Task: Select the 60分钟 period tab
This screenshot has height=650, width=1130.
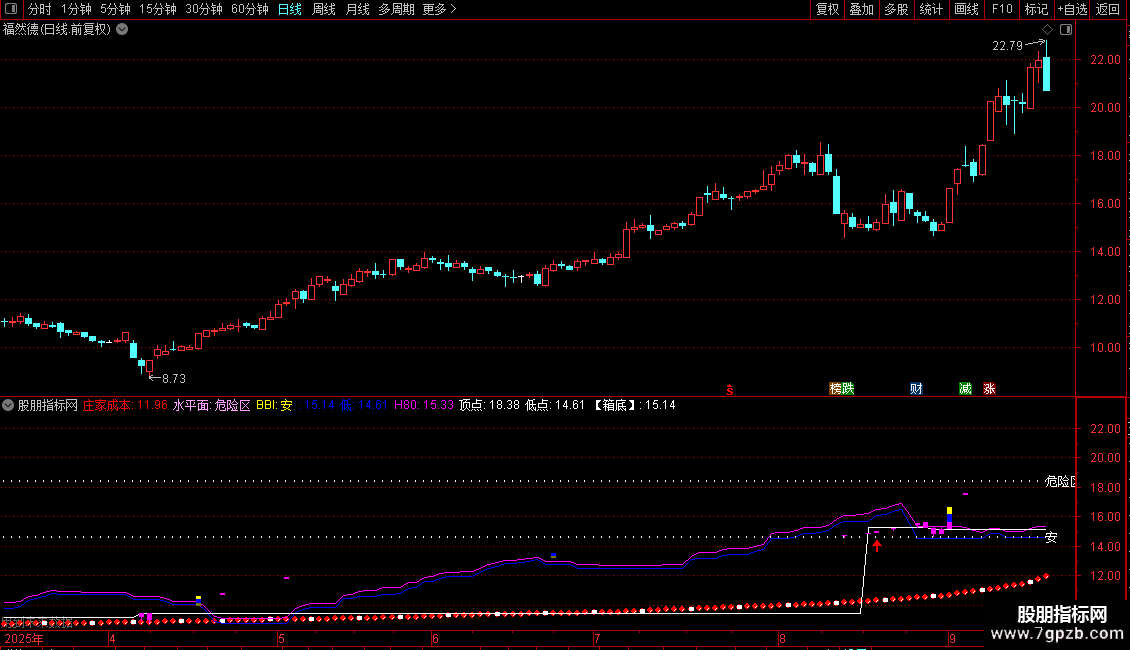Action: pos(249,9)
